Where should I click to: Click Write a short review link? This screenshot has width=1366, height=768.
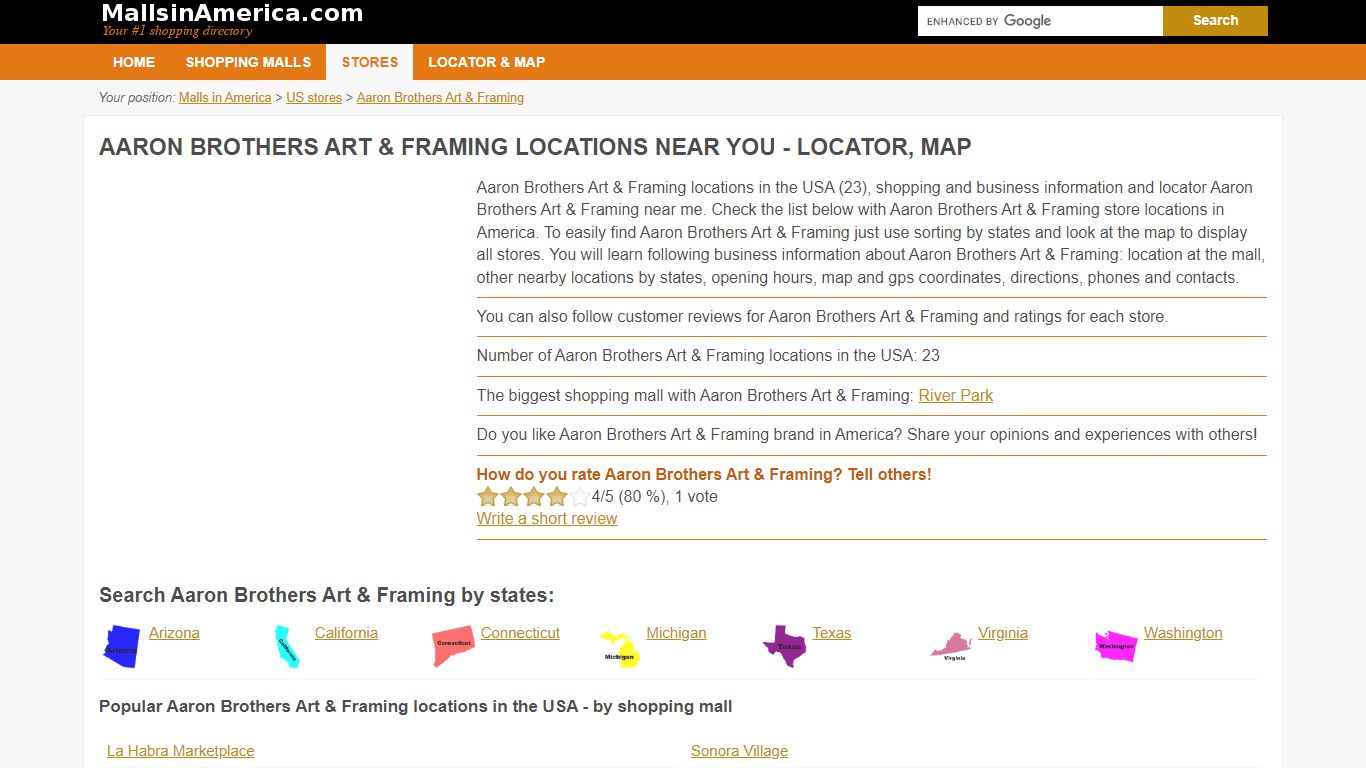pyautogui.click(x=547, y=518)
